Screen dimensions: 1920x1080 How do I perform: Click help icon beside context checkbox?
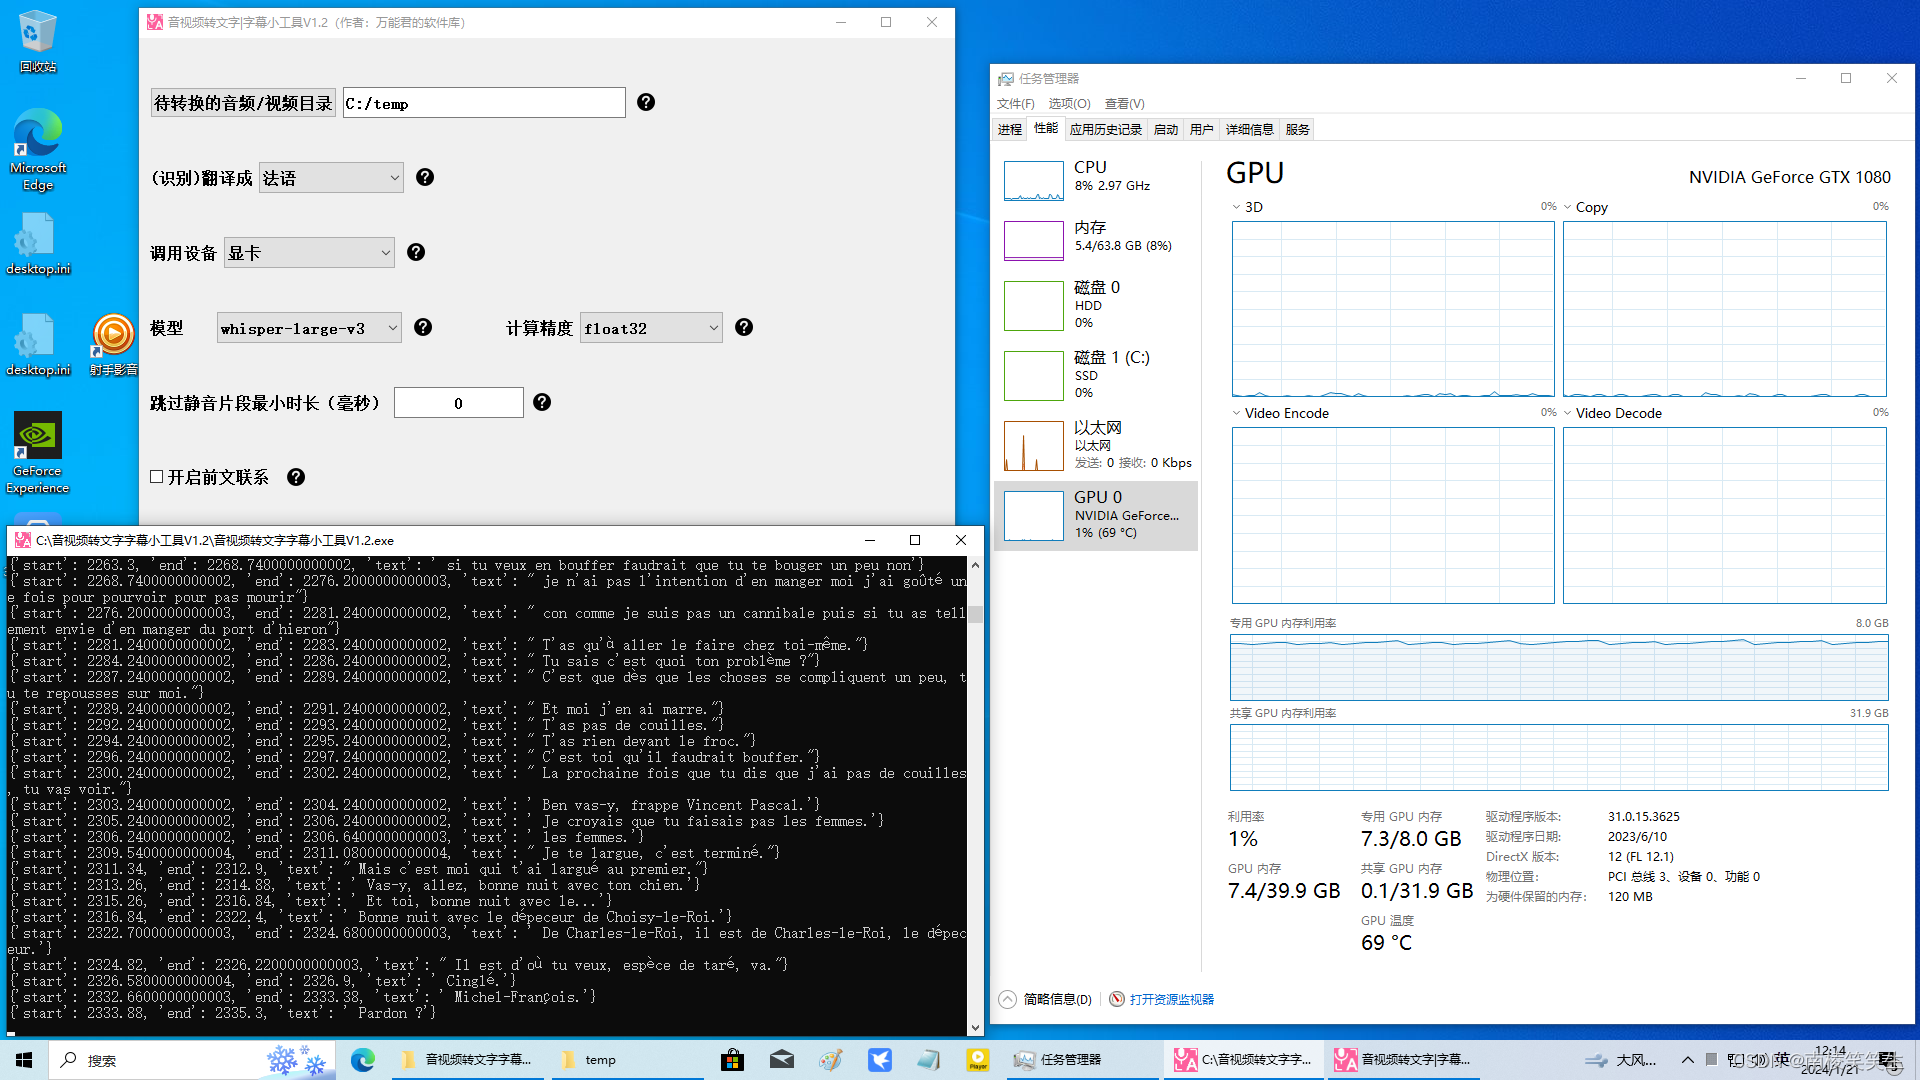296,477
